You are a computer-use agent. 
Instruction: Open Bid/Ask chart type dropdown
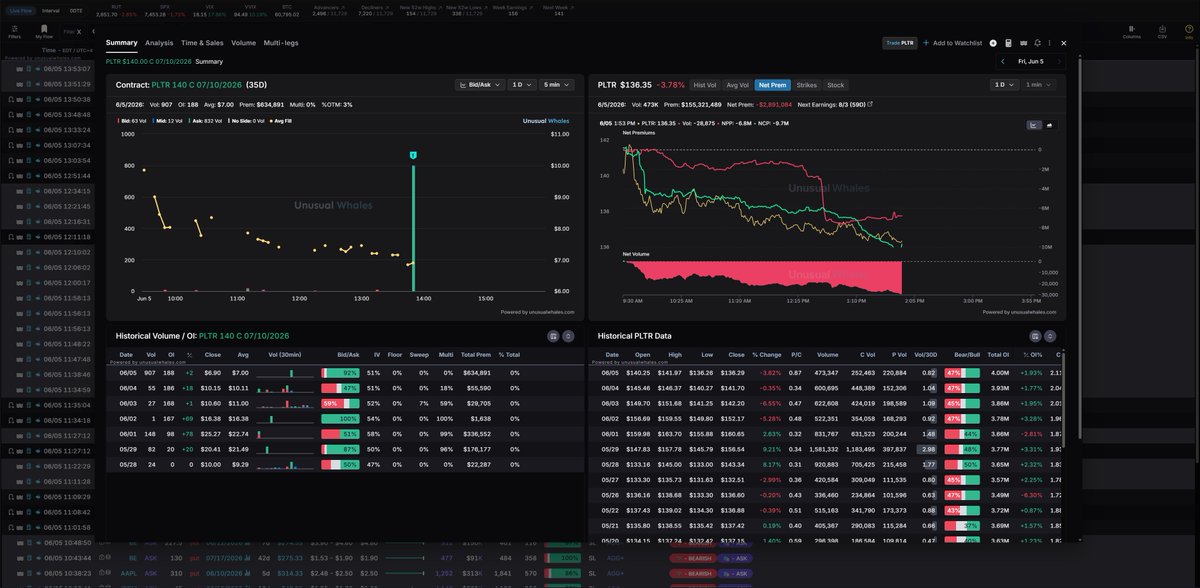[480, 85]
